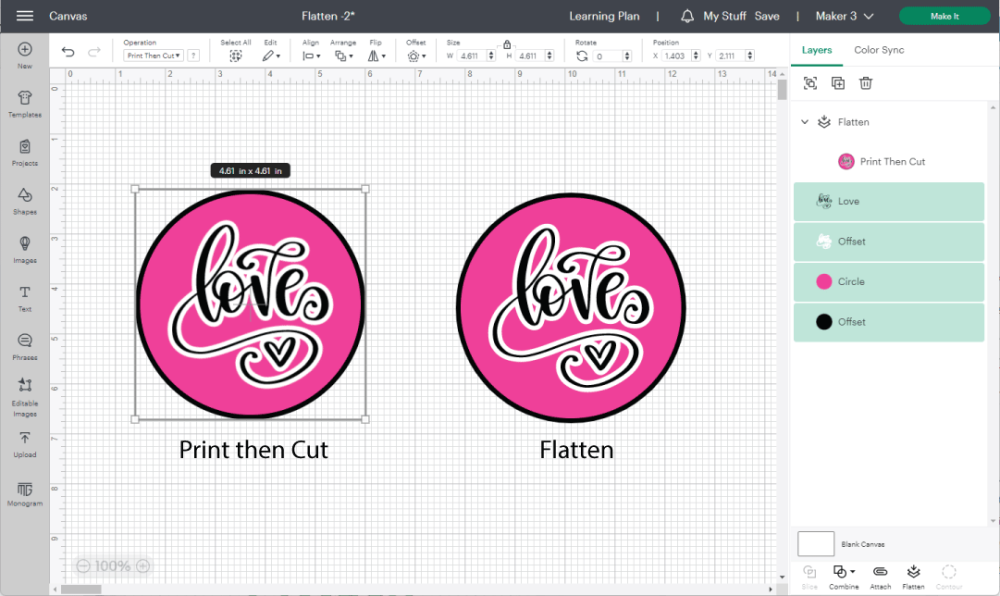
Task: Open the Combine dropdown
Action: tap(844, 576)
